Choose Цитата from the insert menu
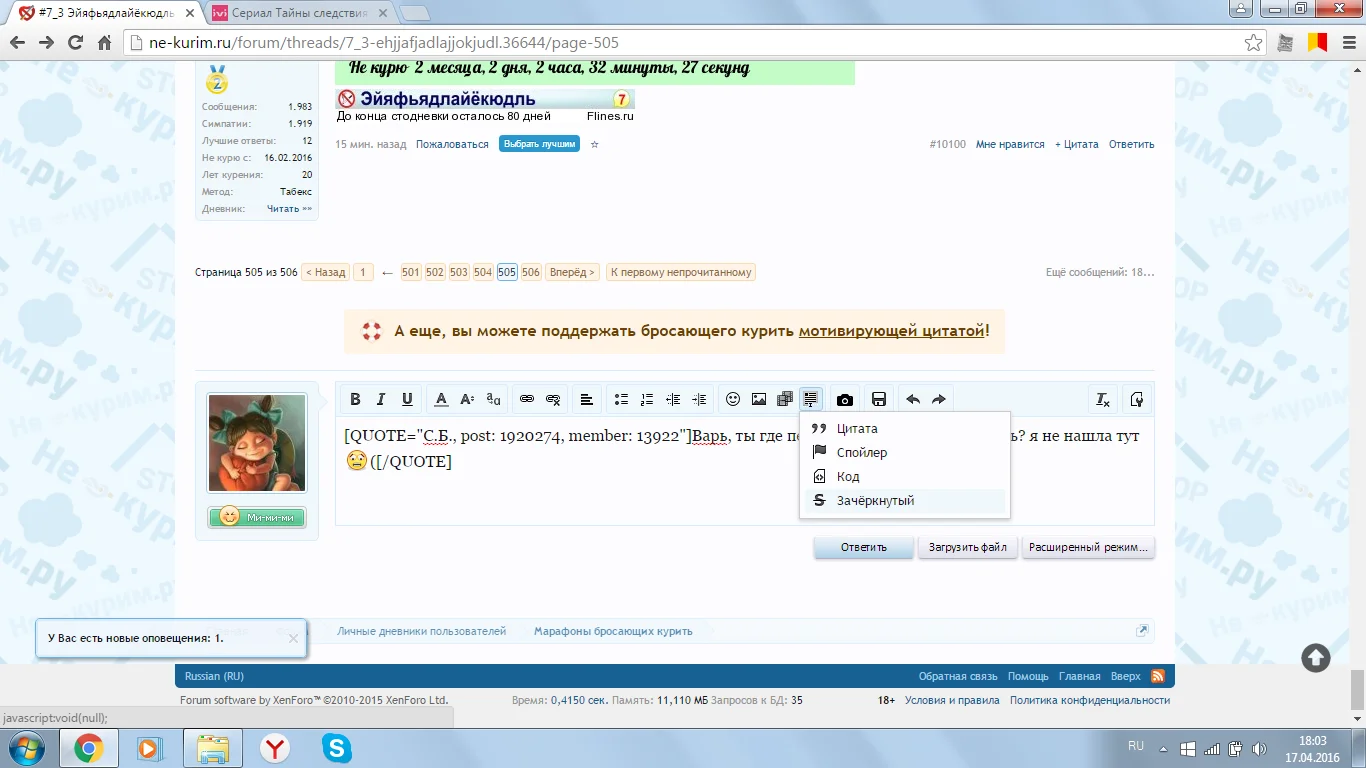The width and height of the screenshot is (1366, 768). 905,429
